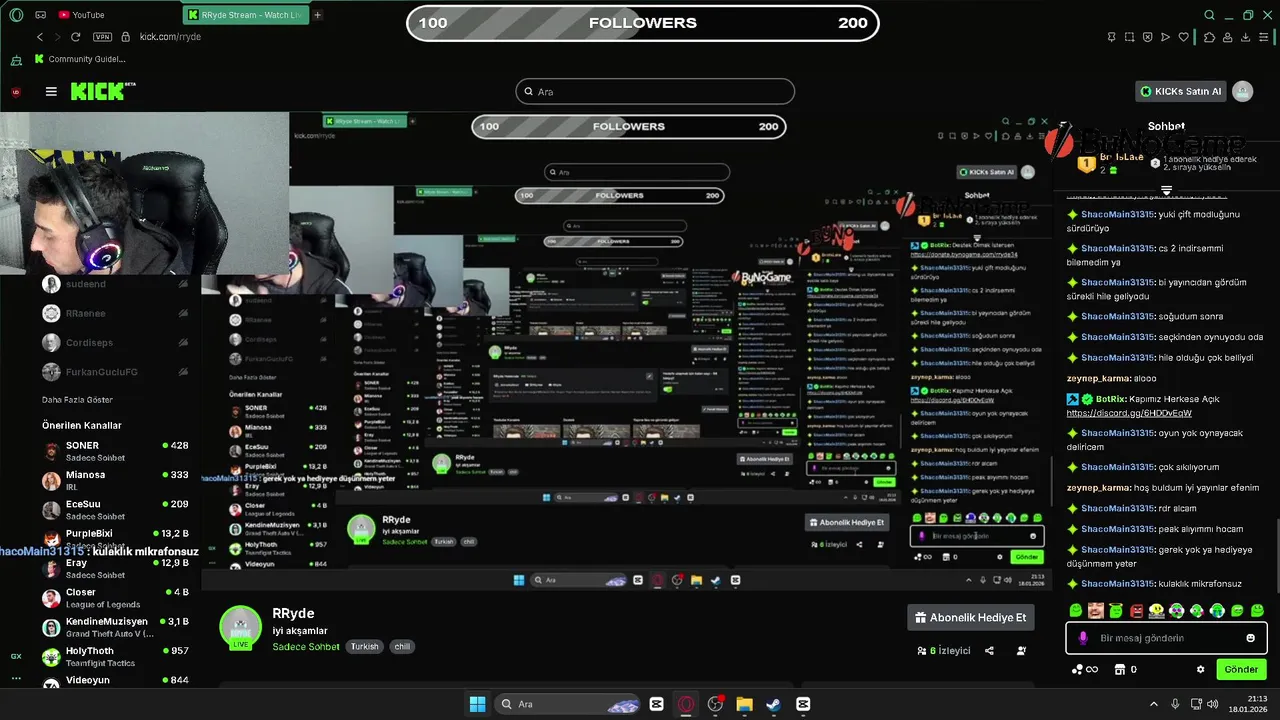
Task: Open Opera easy setup menu icon
Action: [1265, 37]
